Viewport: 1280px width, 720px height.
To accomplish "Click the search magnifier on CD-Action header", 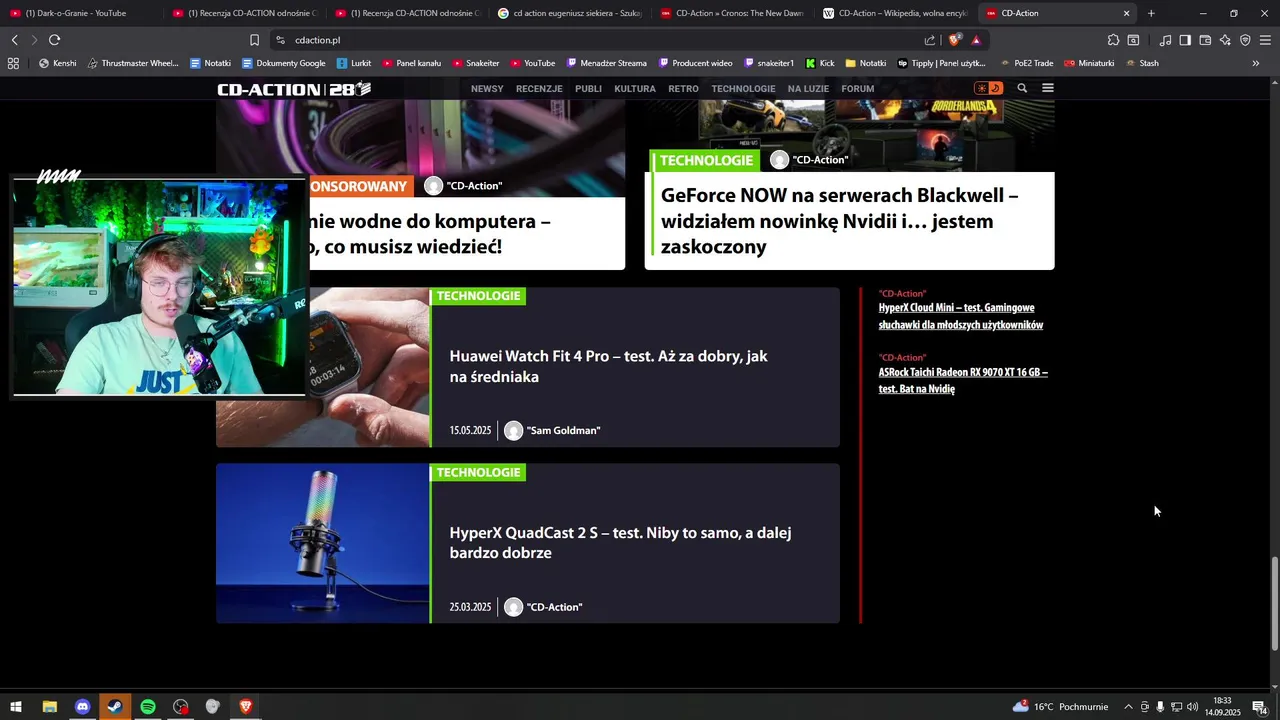I will (1022, 88).
